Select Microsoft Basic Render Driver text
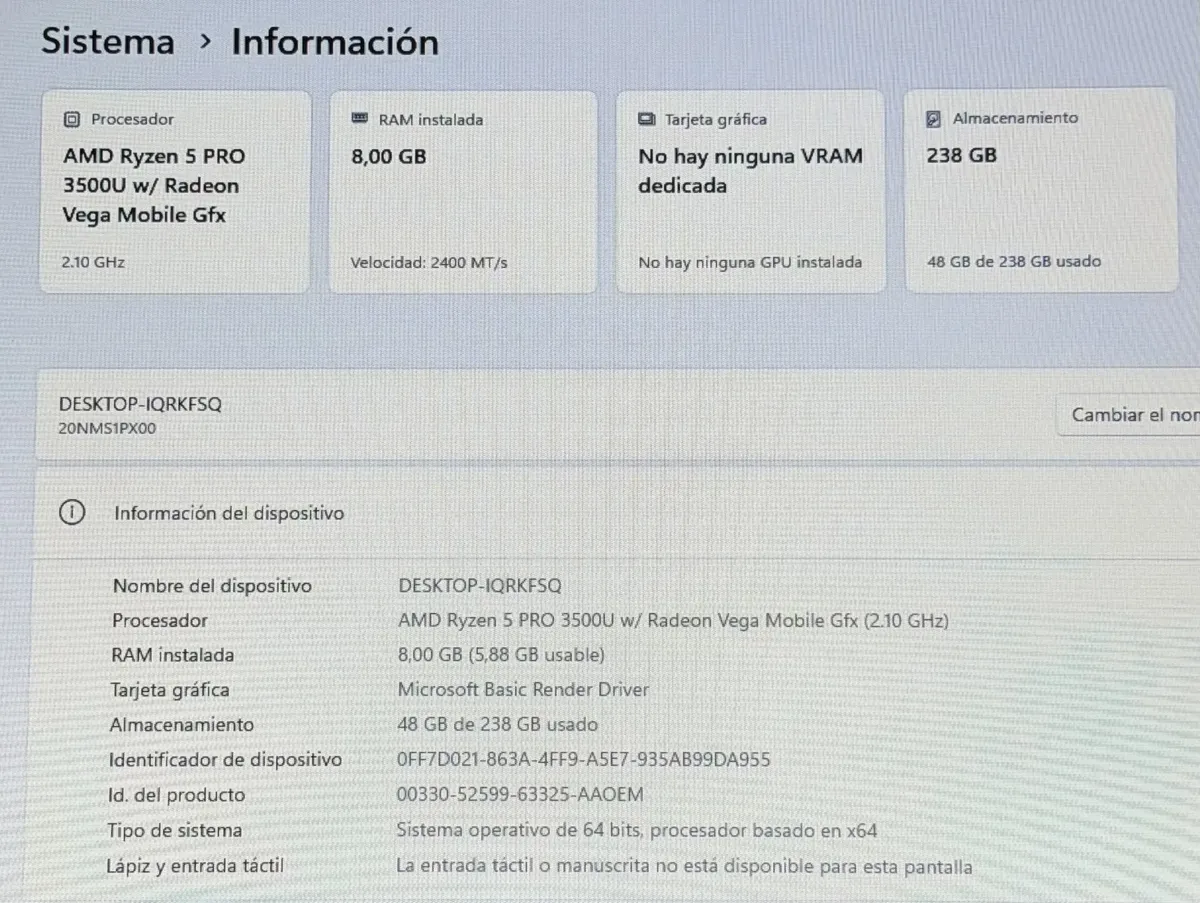 pos(523,689)
